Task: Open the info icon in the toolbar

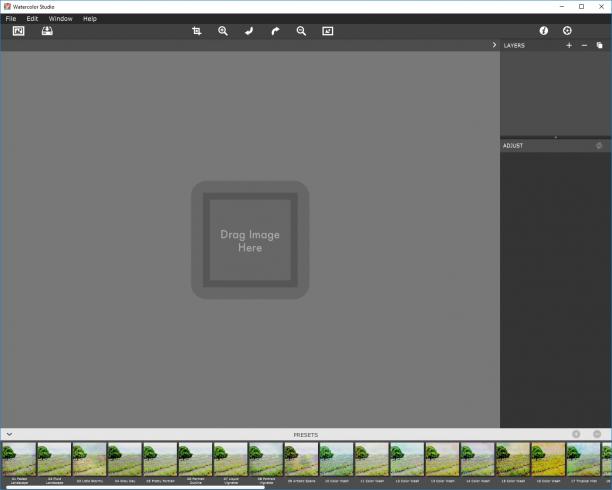Action: 544,30
